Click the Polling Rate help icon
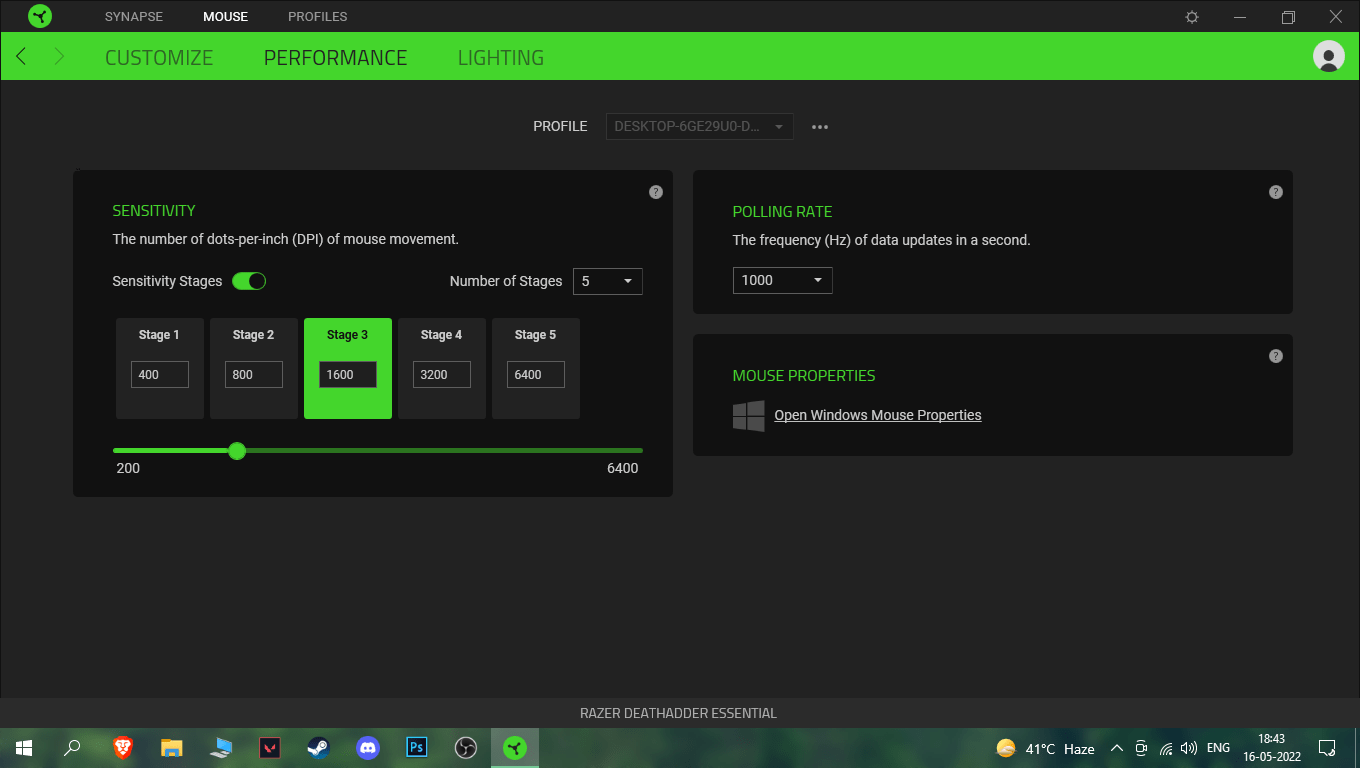Screen dimensions: 1360x768 coord(1275,192)
